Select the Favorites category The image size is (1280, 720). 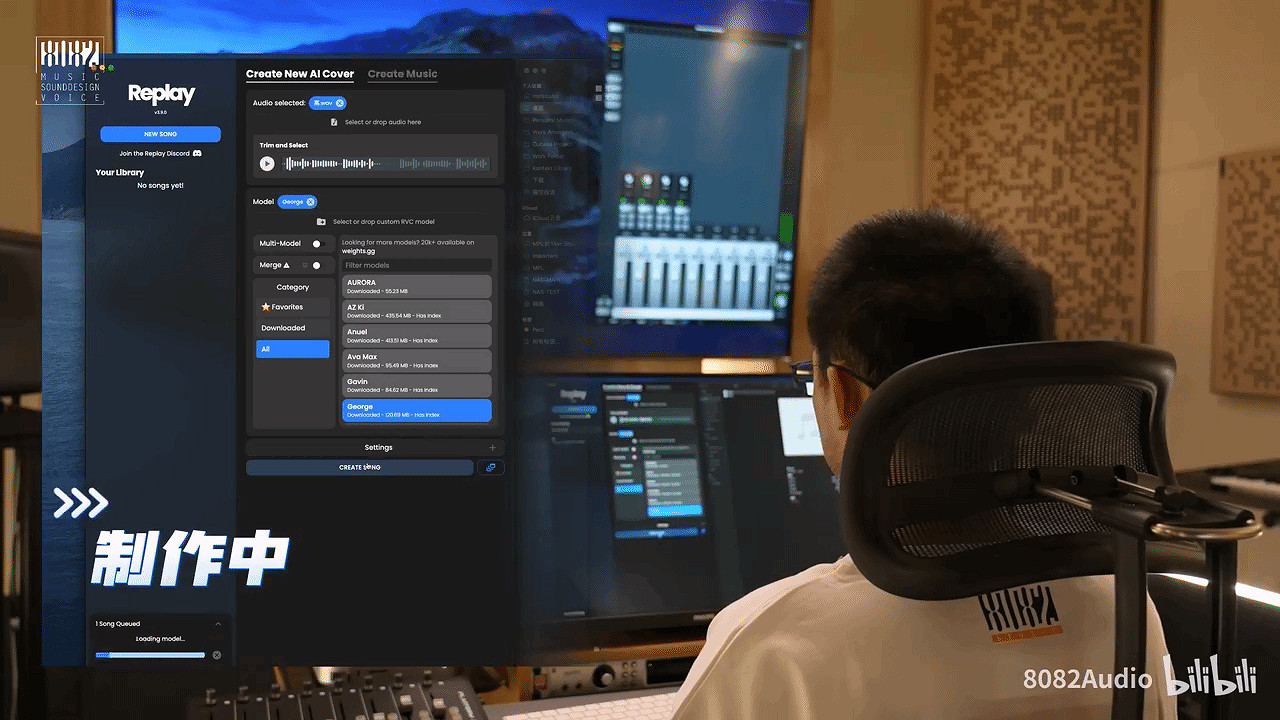pyautogui.click(x=292, y=307)
